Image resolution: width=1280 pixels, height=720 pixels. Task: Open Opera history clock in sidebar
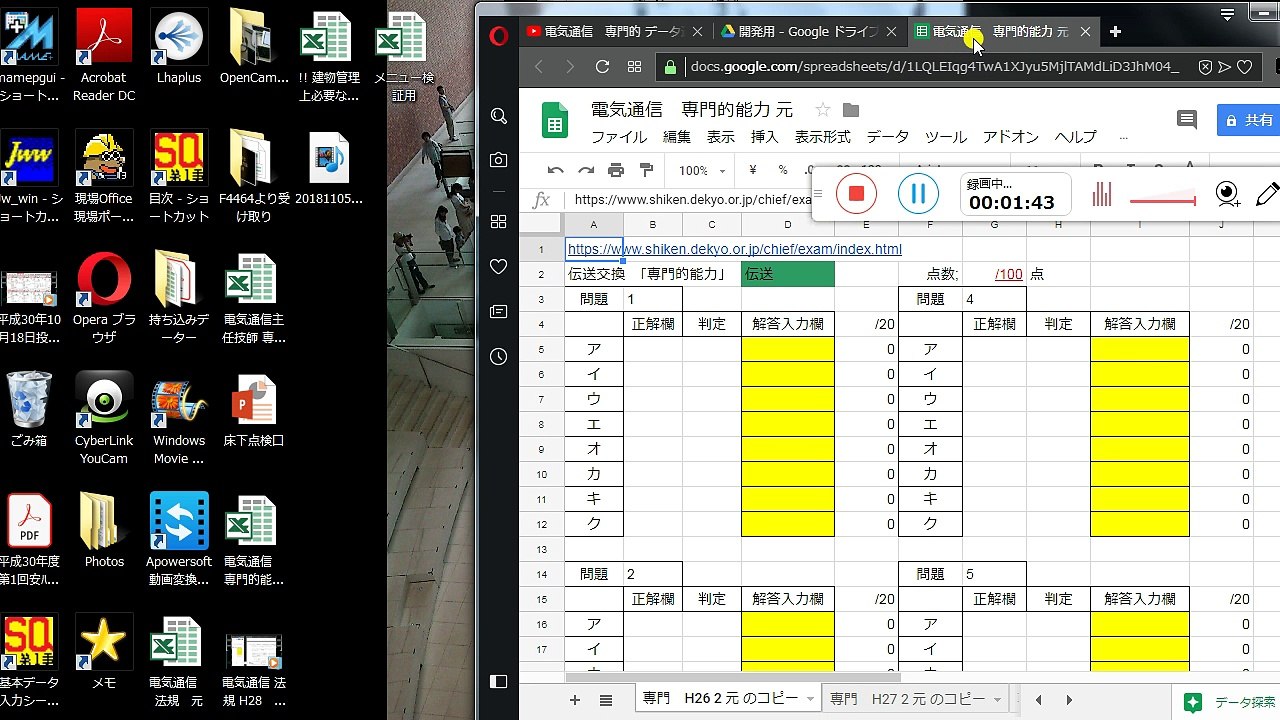coord(499,357)
